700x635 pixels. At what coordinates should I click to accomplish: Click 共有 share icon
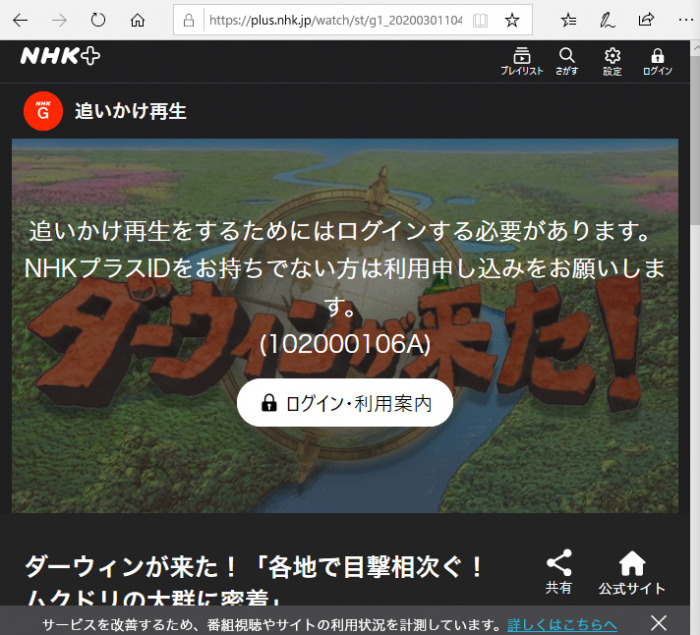coord(559,572)
